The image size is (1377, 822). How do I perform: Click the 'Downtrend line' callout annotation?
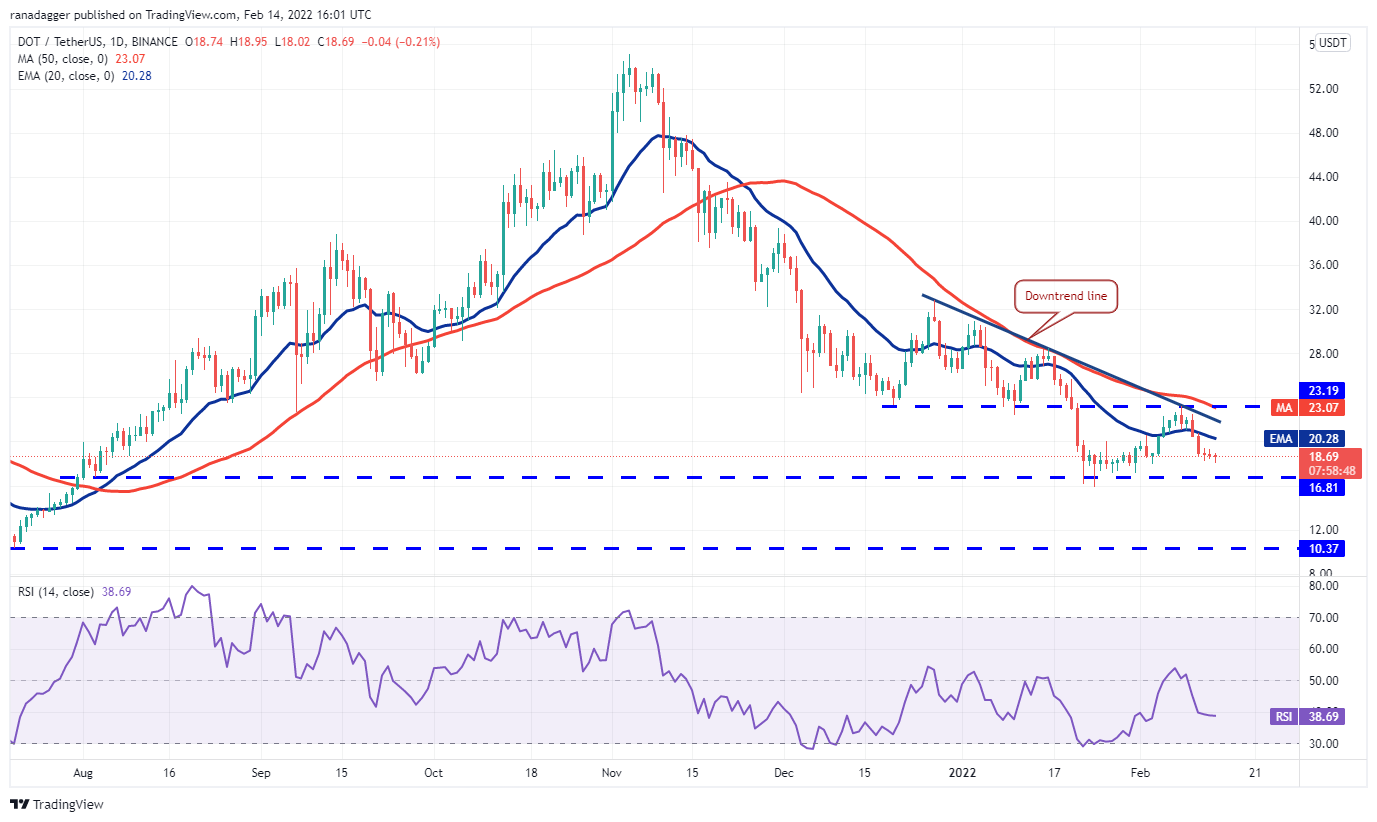(x=1065, y=296)
